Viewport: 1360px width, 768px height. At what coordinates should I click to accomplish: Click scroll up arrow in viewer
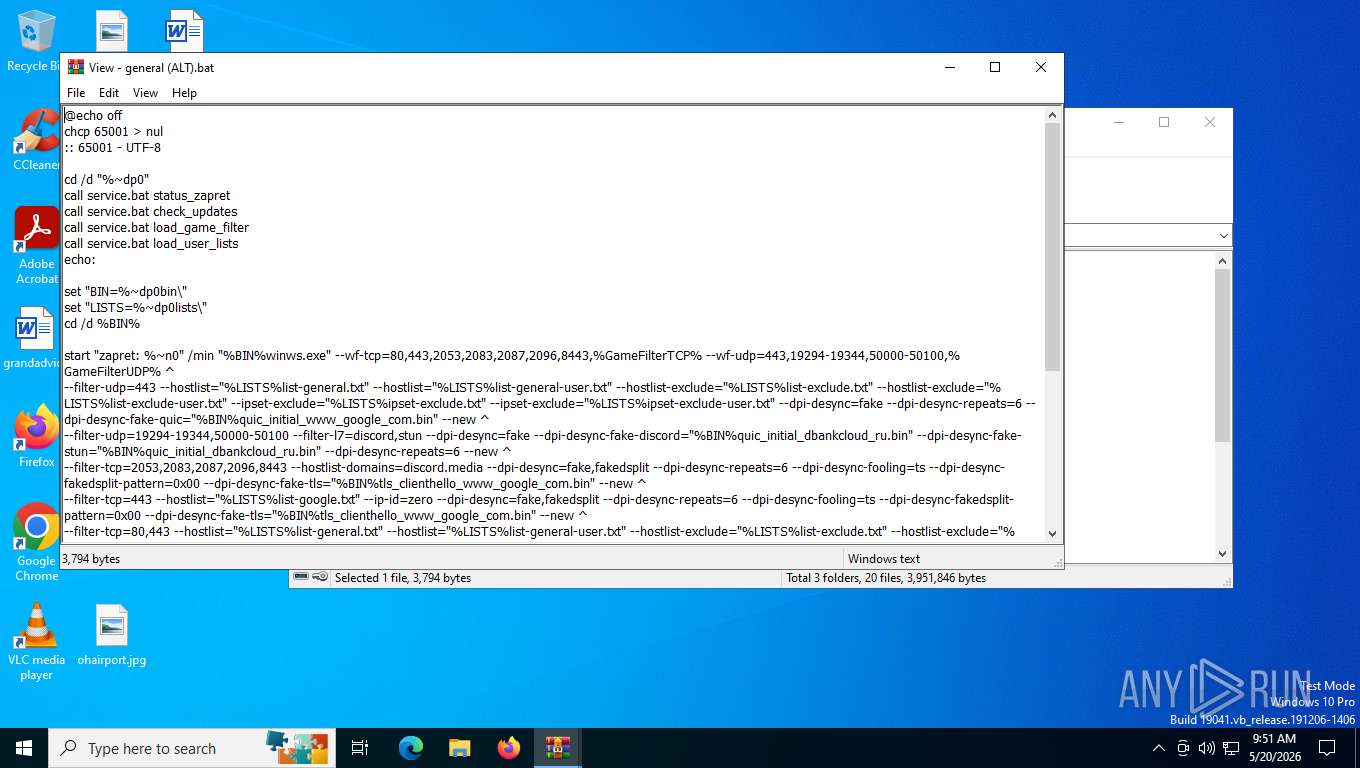pyautogui.click(x=1052, y=115)
